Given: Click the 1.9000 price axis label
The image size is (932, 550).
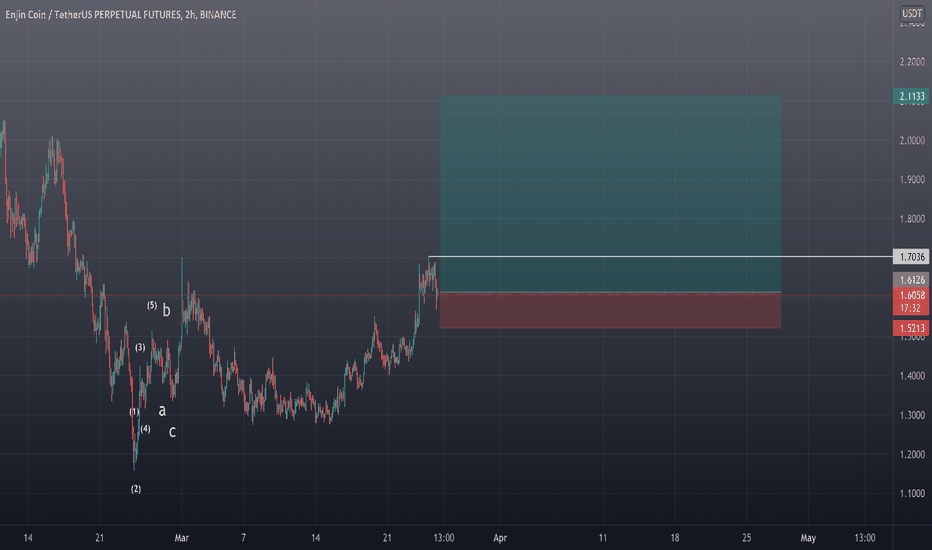Looking at the screenshot, I should coord(912,180).
